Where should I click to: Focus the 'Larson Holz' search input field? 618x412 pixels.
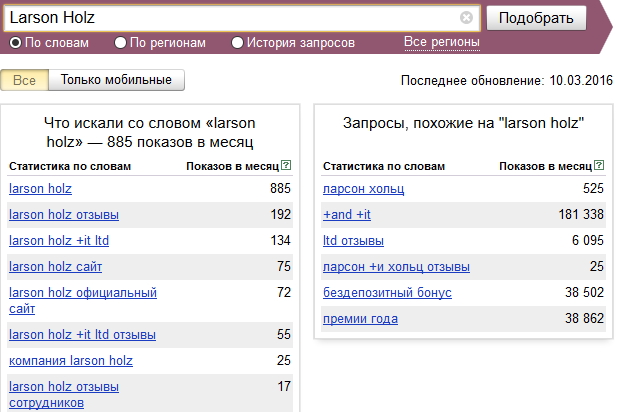tap(242, 18)
